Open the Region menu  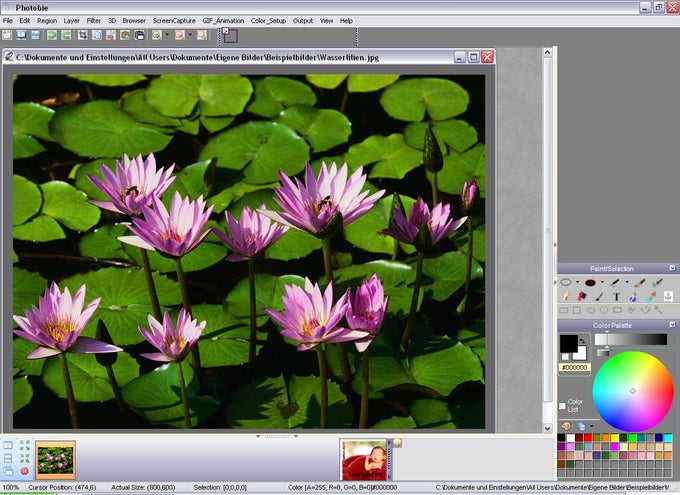[47, 20]
